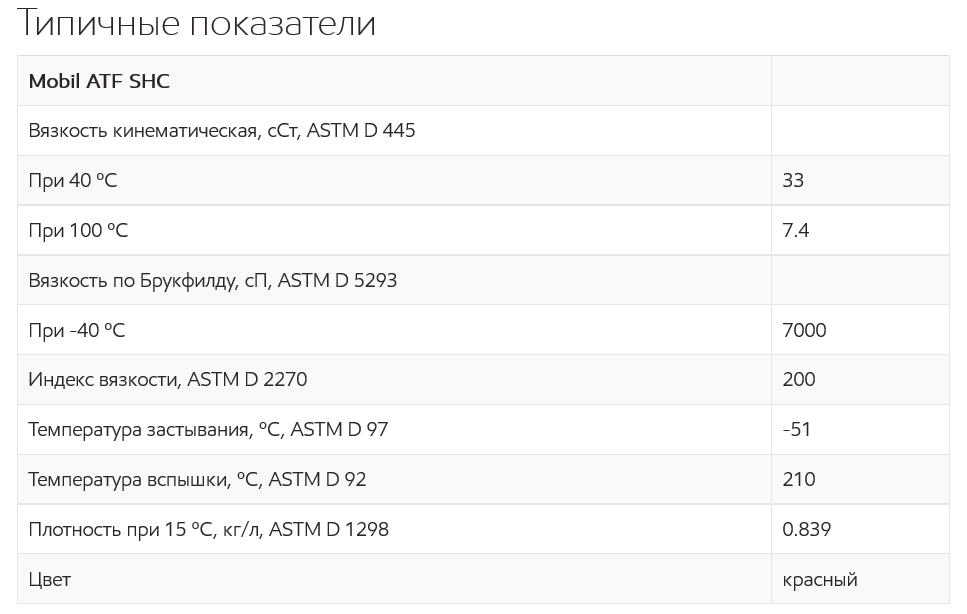Click the 'Индекс вязкости, ASTM D 2270' cell
Image resolution: width=967 pixels, height=614 pixels.
(x=394, y=379)
